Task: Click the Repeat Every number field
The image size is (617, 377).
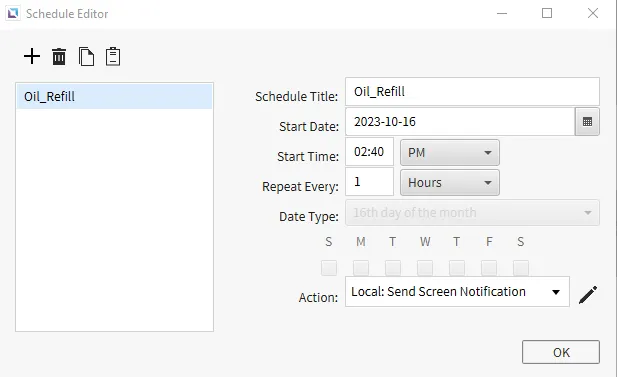Action: [369, 182]
